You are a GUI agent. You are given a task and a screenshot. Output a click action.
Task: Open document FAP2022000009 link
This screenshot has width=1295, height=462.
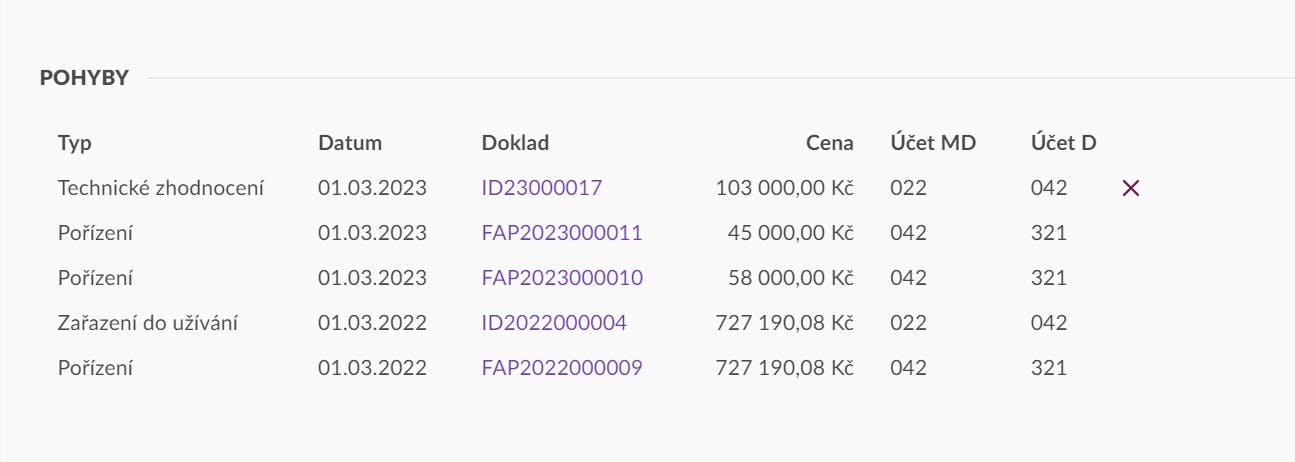point(562,368)
